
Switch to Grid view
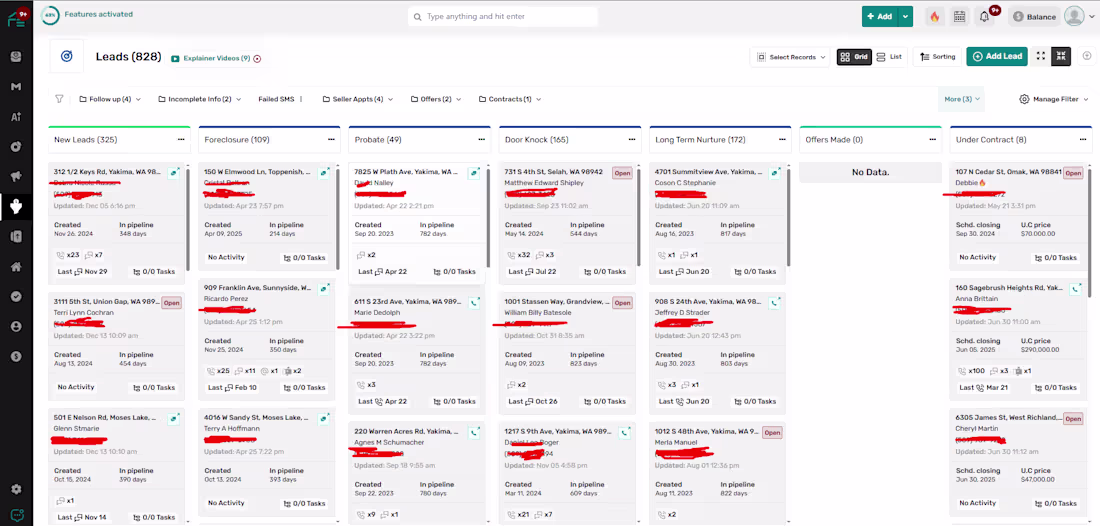click(x=854, y=57)
